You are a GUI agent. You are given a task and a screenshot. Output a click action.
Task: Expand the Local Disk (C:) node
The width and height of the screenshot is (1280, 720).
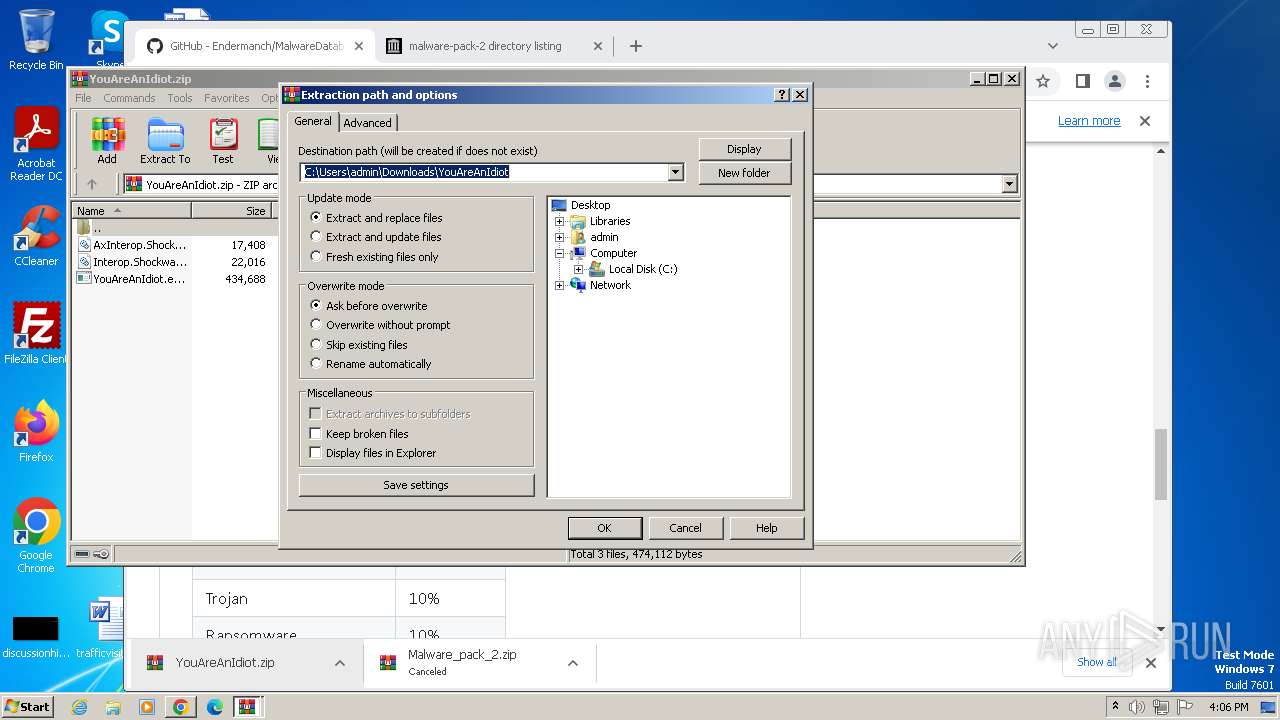click(x=578, y=269)
